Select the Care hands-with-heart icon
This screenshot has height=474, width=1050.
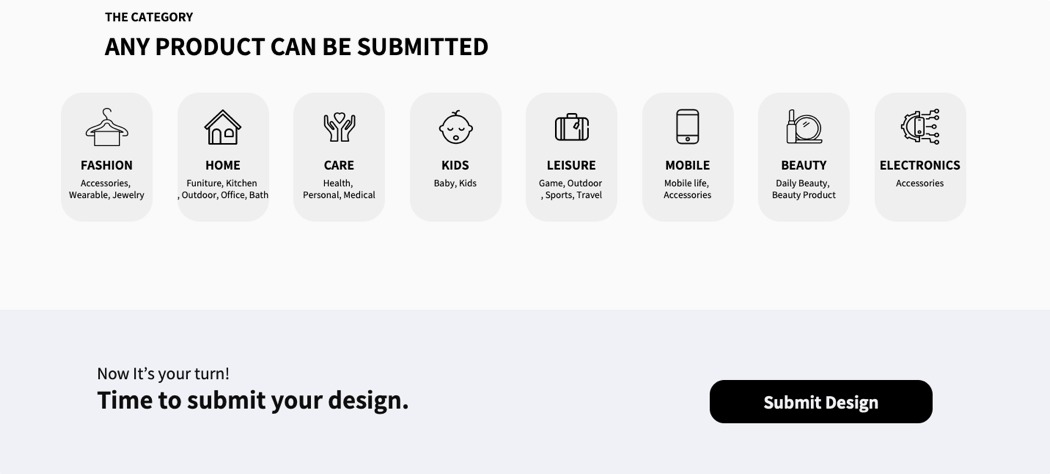point(339,127)
